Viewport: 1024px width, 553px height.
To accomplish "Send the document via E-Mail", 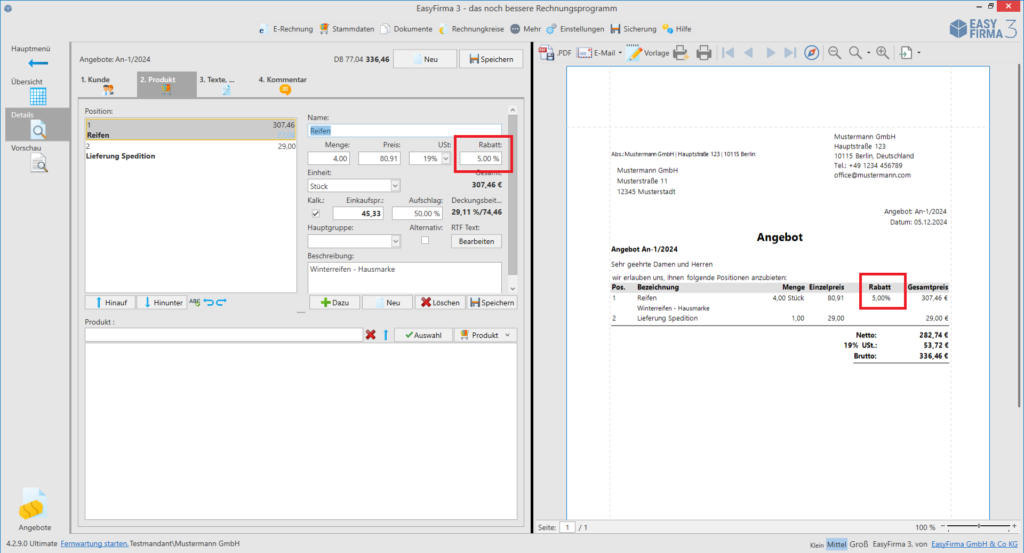I will 596,53.
